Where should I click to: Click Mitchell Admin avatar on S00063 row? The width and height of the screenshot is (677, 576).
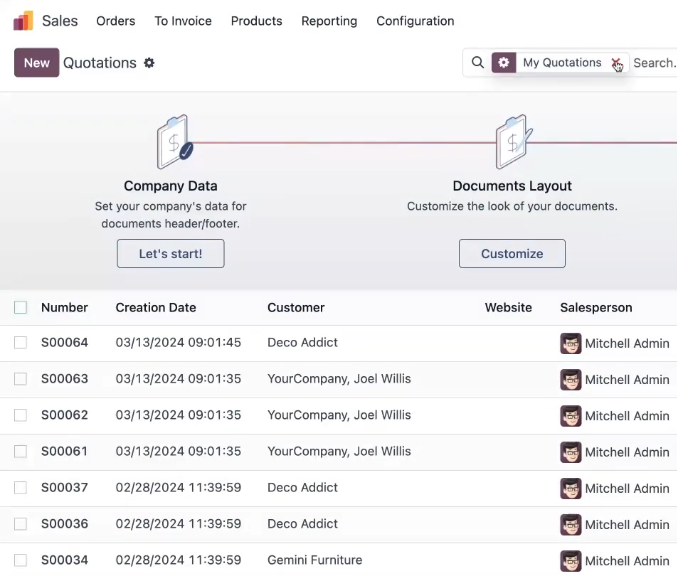pos(570,380)
